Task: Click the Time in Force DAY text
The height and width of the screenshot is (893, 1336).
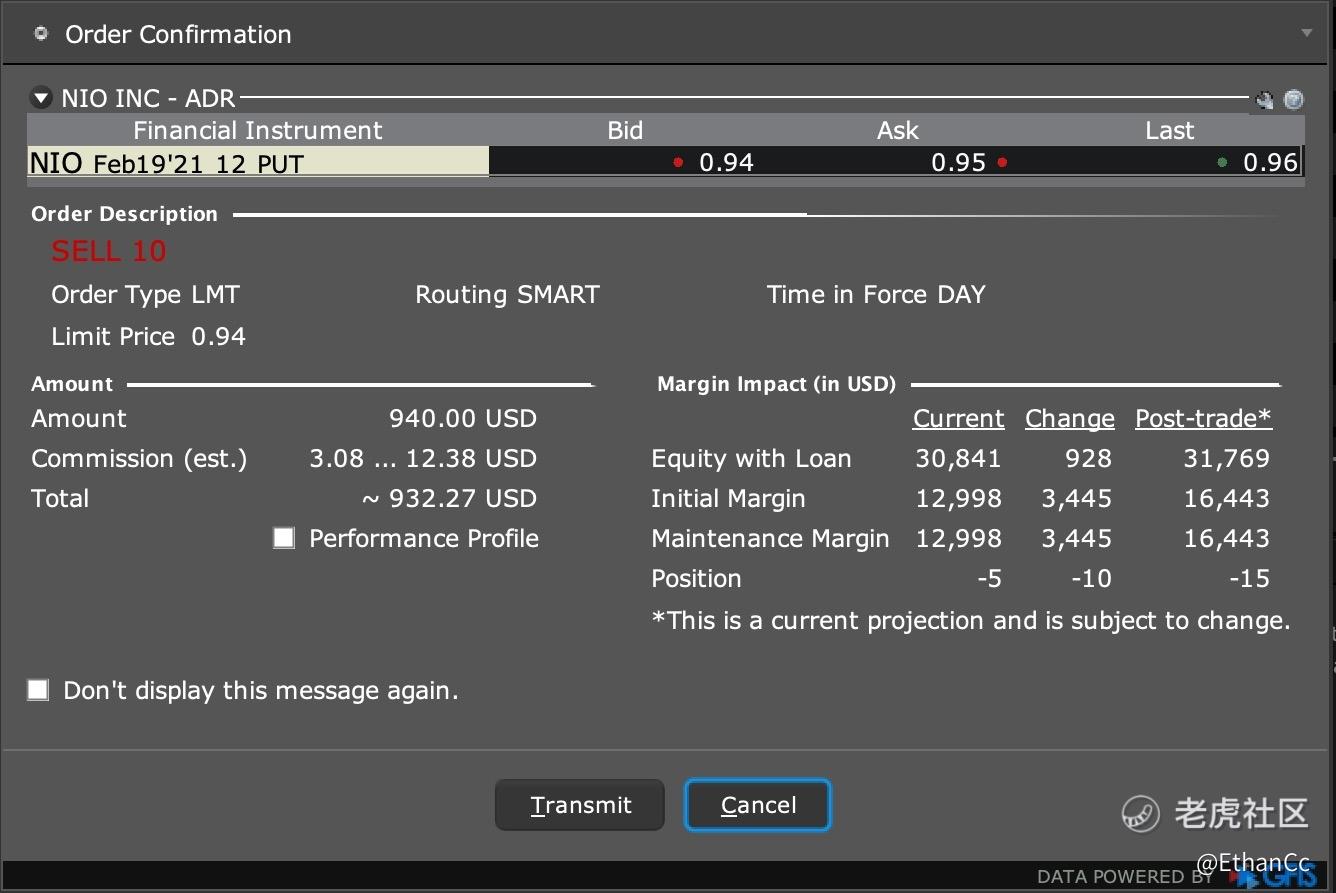Action: tap(876, 295)
